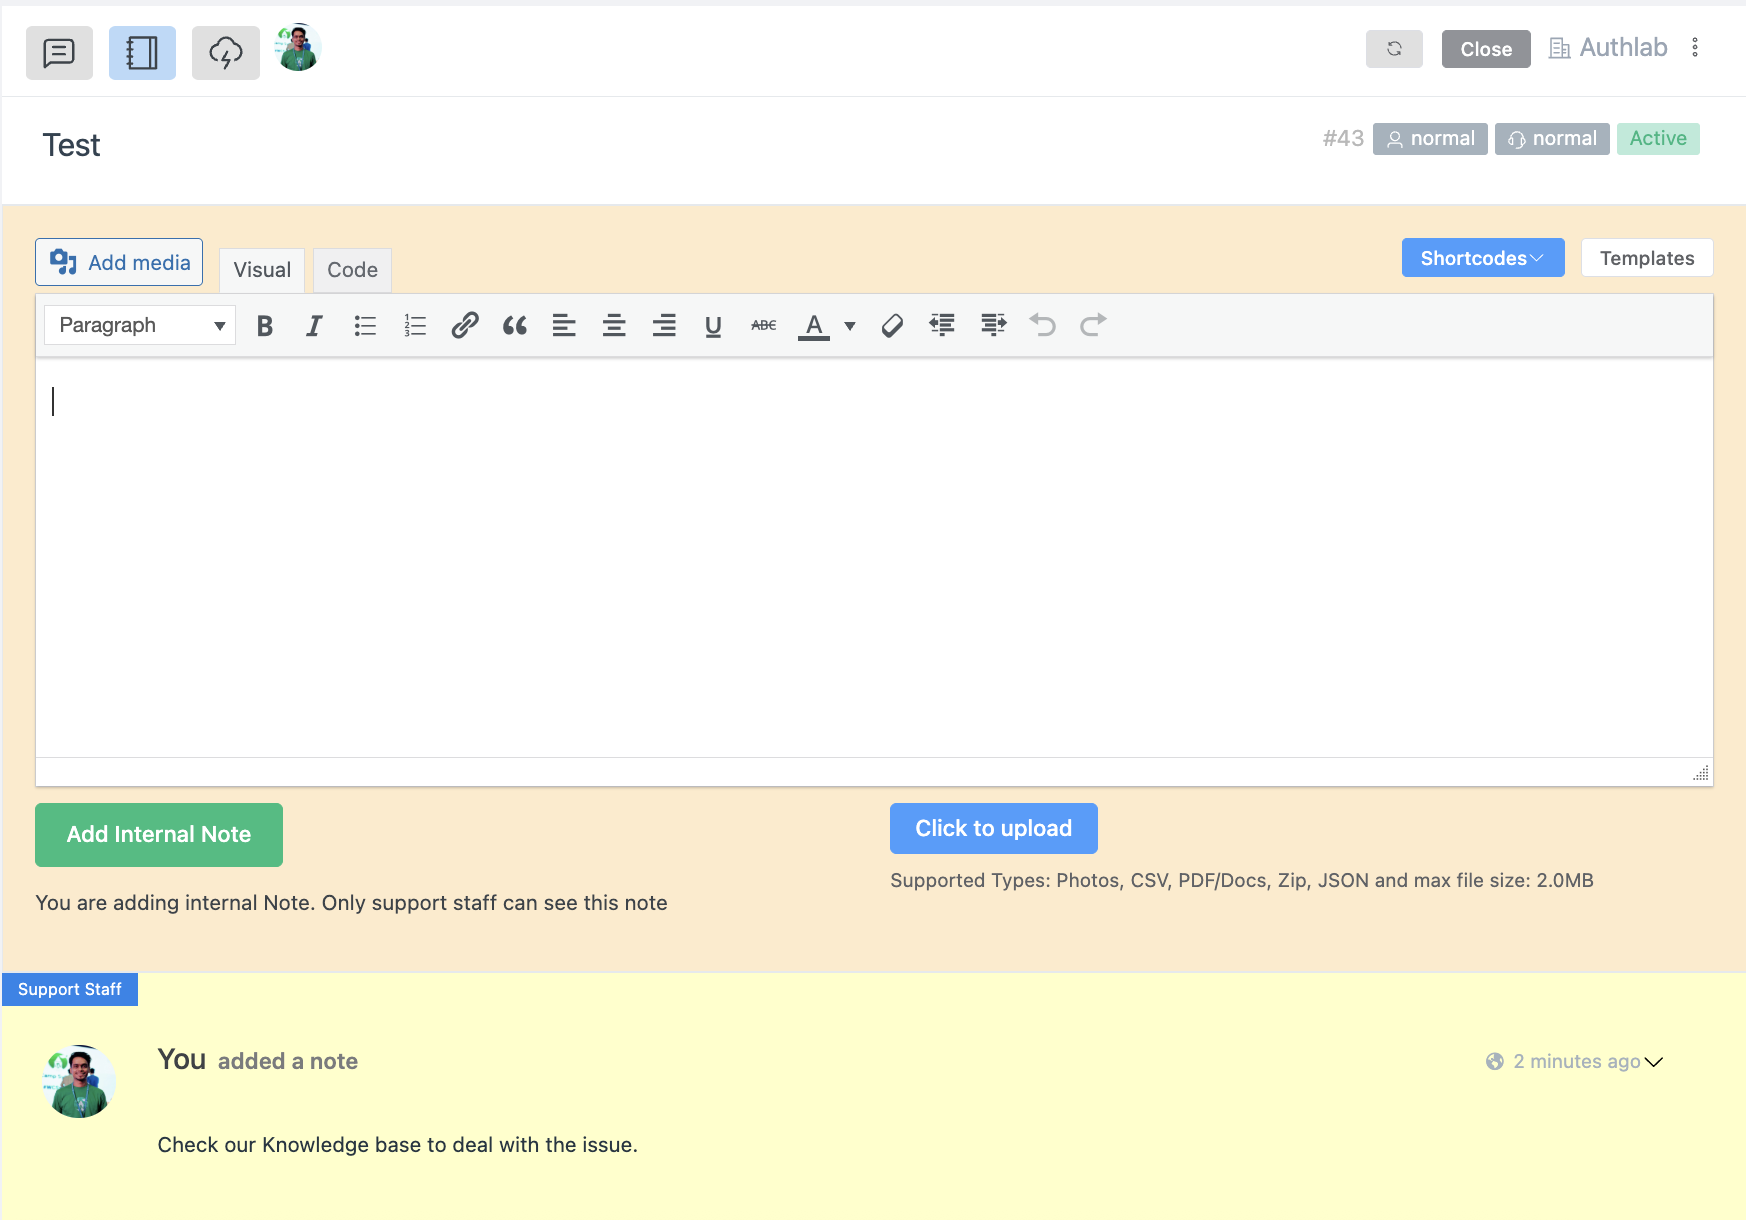Toggle italic formatting

pos(314,325)
